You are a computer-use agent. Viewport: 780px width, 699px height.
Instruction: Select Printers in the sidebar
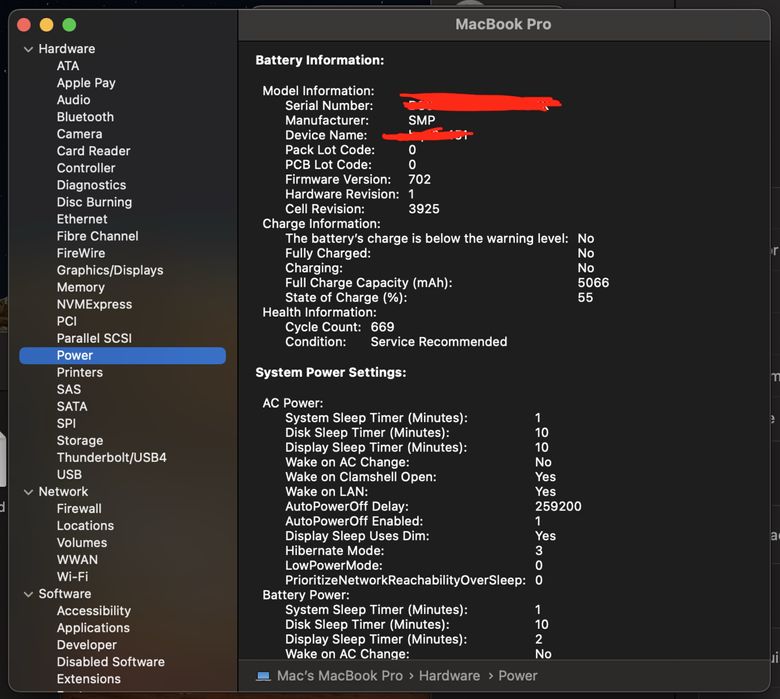[80, 373]
